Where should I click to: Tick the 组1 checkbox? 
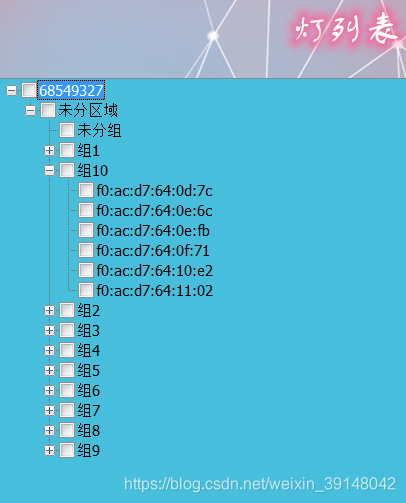[x=67, y=150]
